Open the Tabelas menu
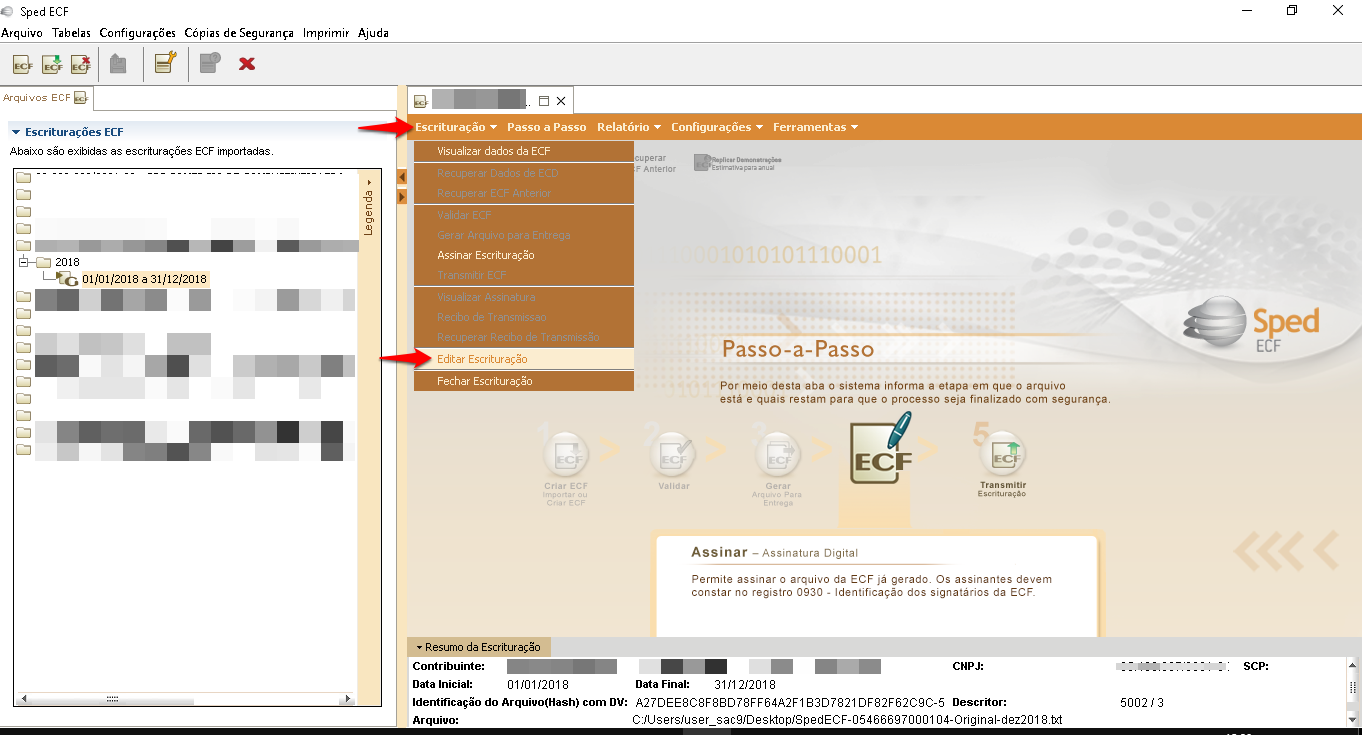The width and height of the screenshot is (1362, 735). tap(71, 33)
